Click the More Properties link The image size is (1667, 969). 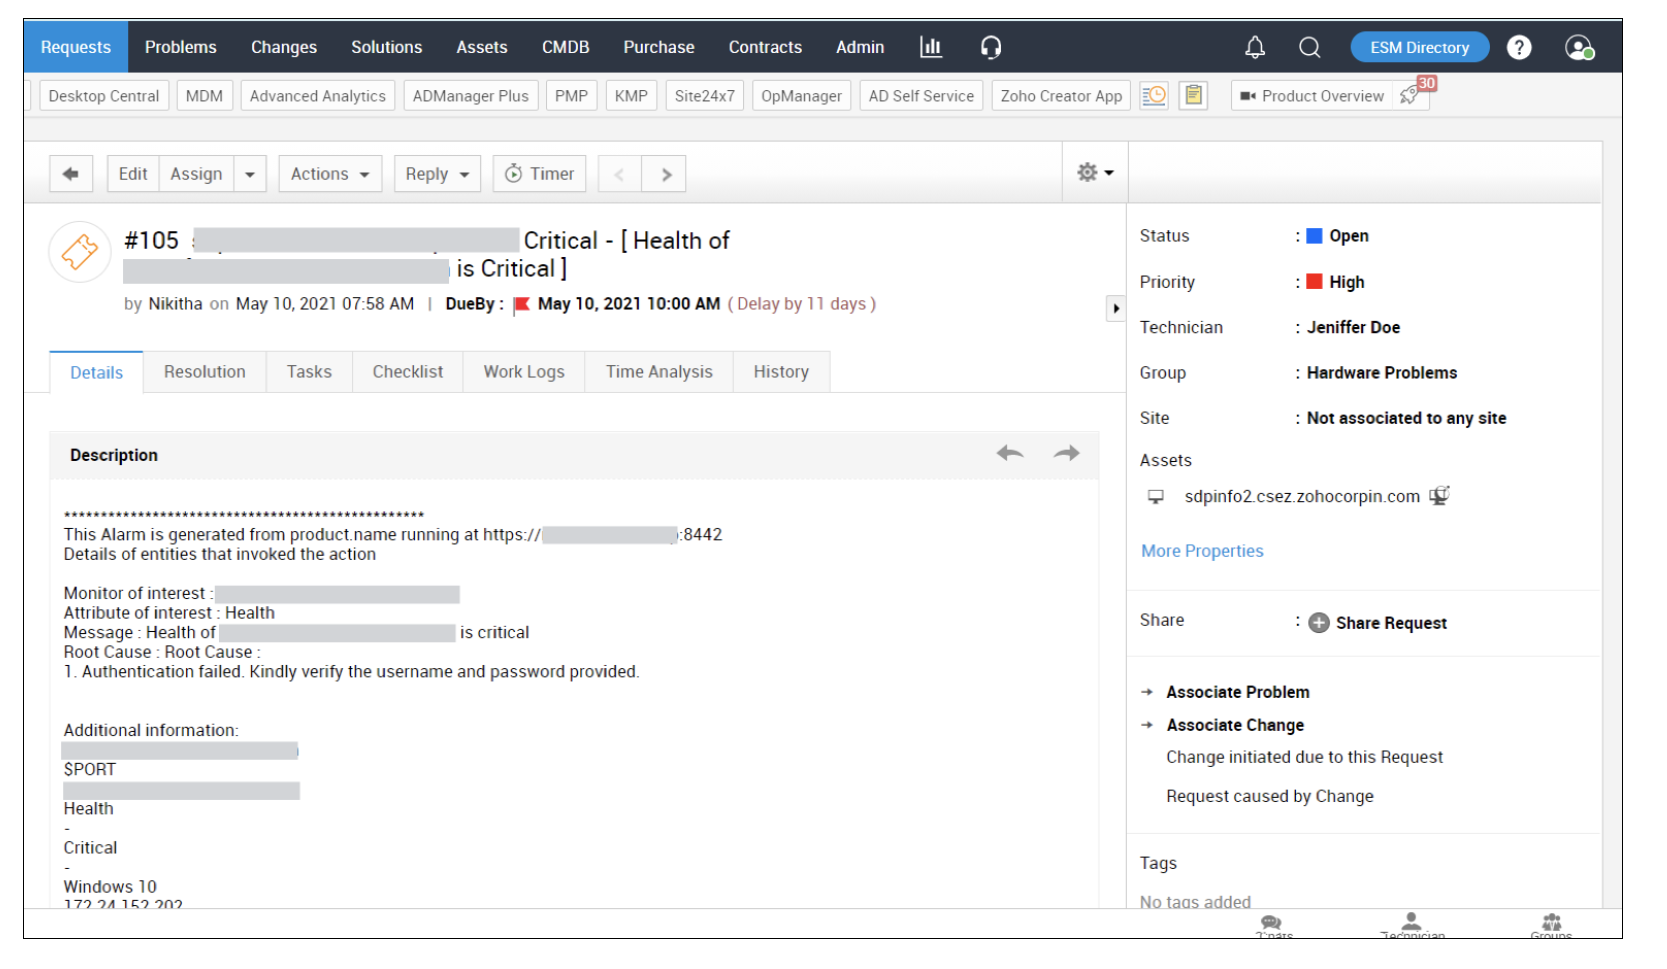click(1202, 551)
